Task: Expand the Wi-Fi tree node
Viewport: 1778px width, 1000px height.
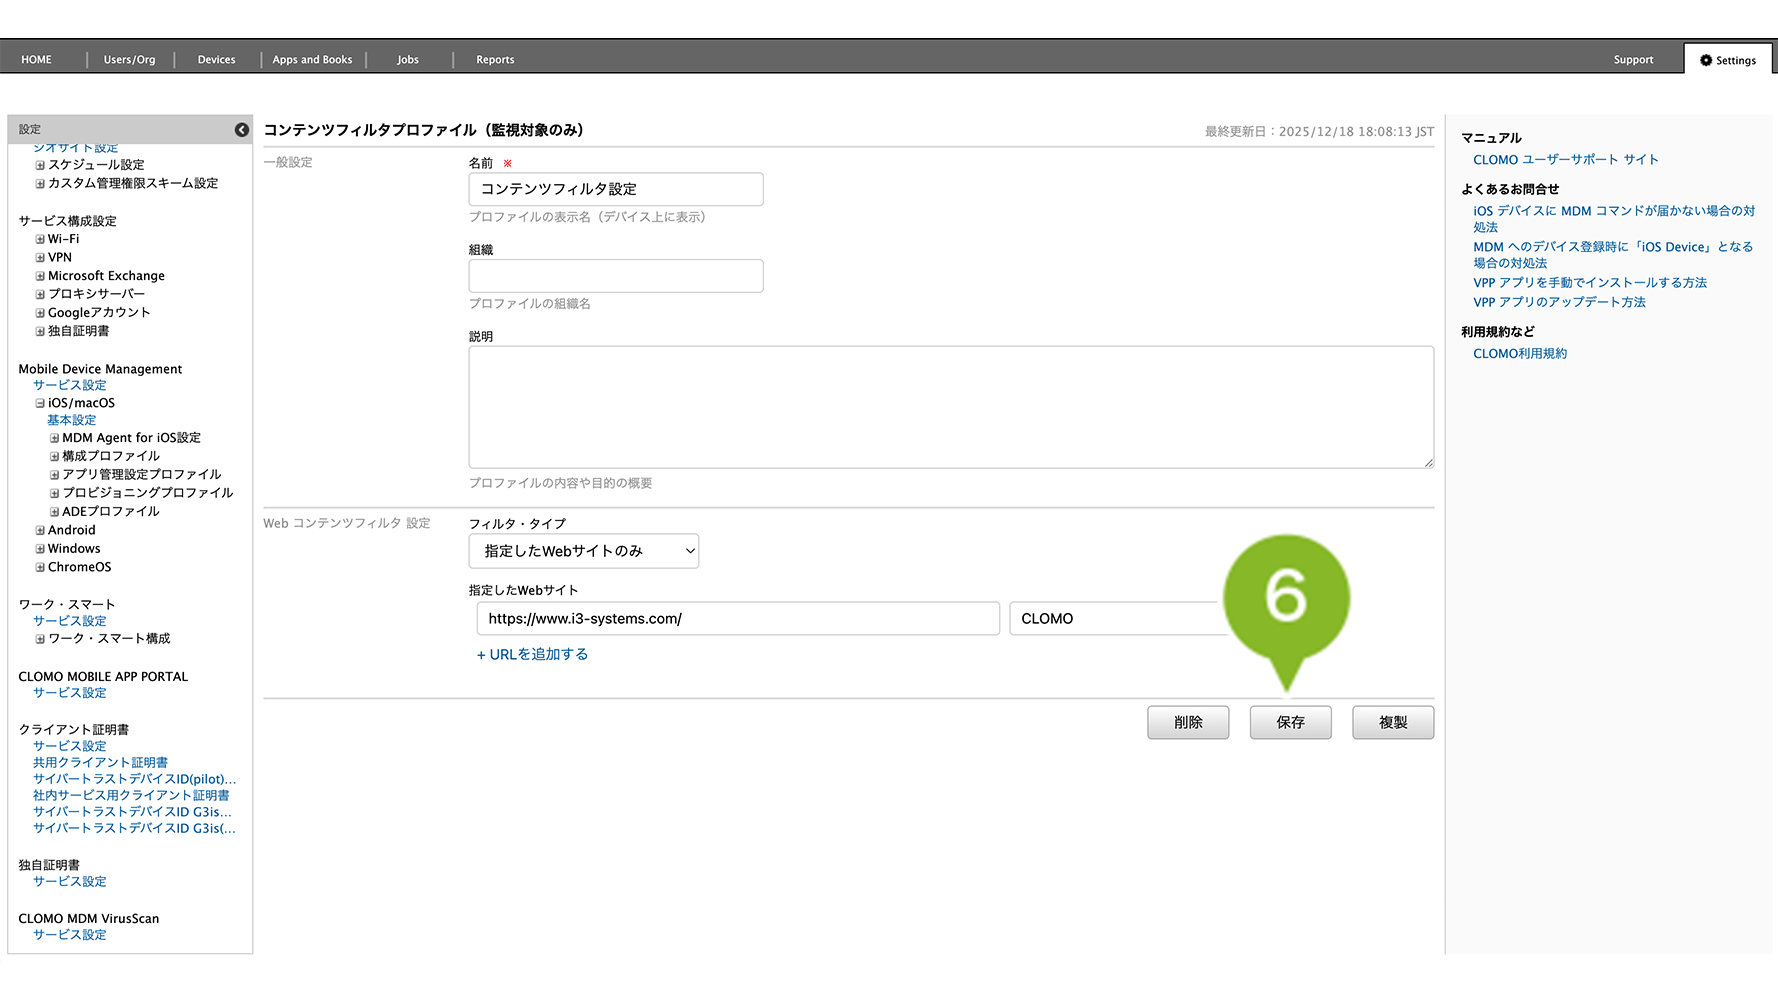Action: click(x=40, y=240)
